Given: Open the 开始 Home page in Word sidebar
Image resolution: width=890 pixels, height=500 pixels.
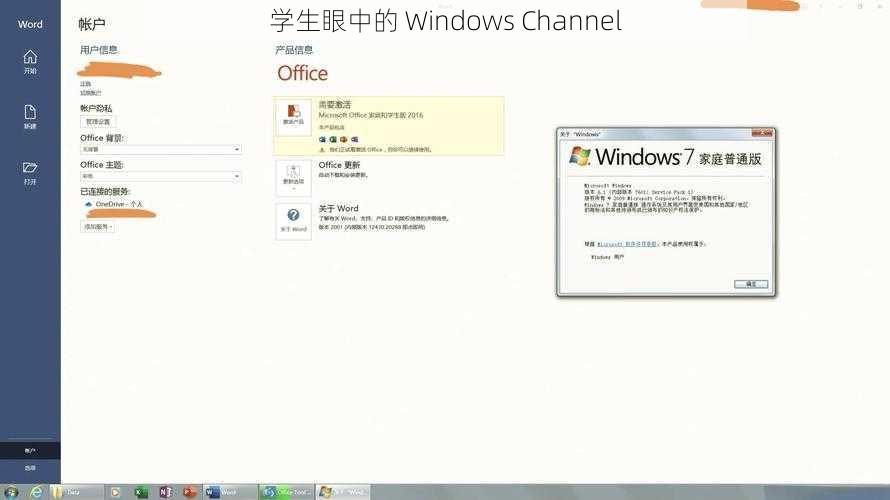Looking at the screenshot, I should [x=30, y=62].
